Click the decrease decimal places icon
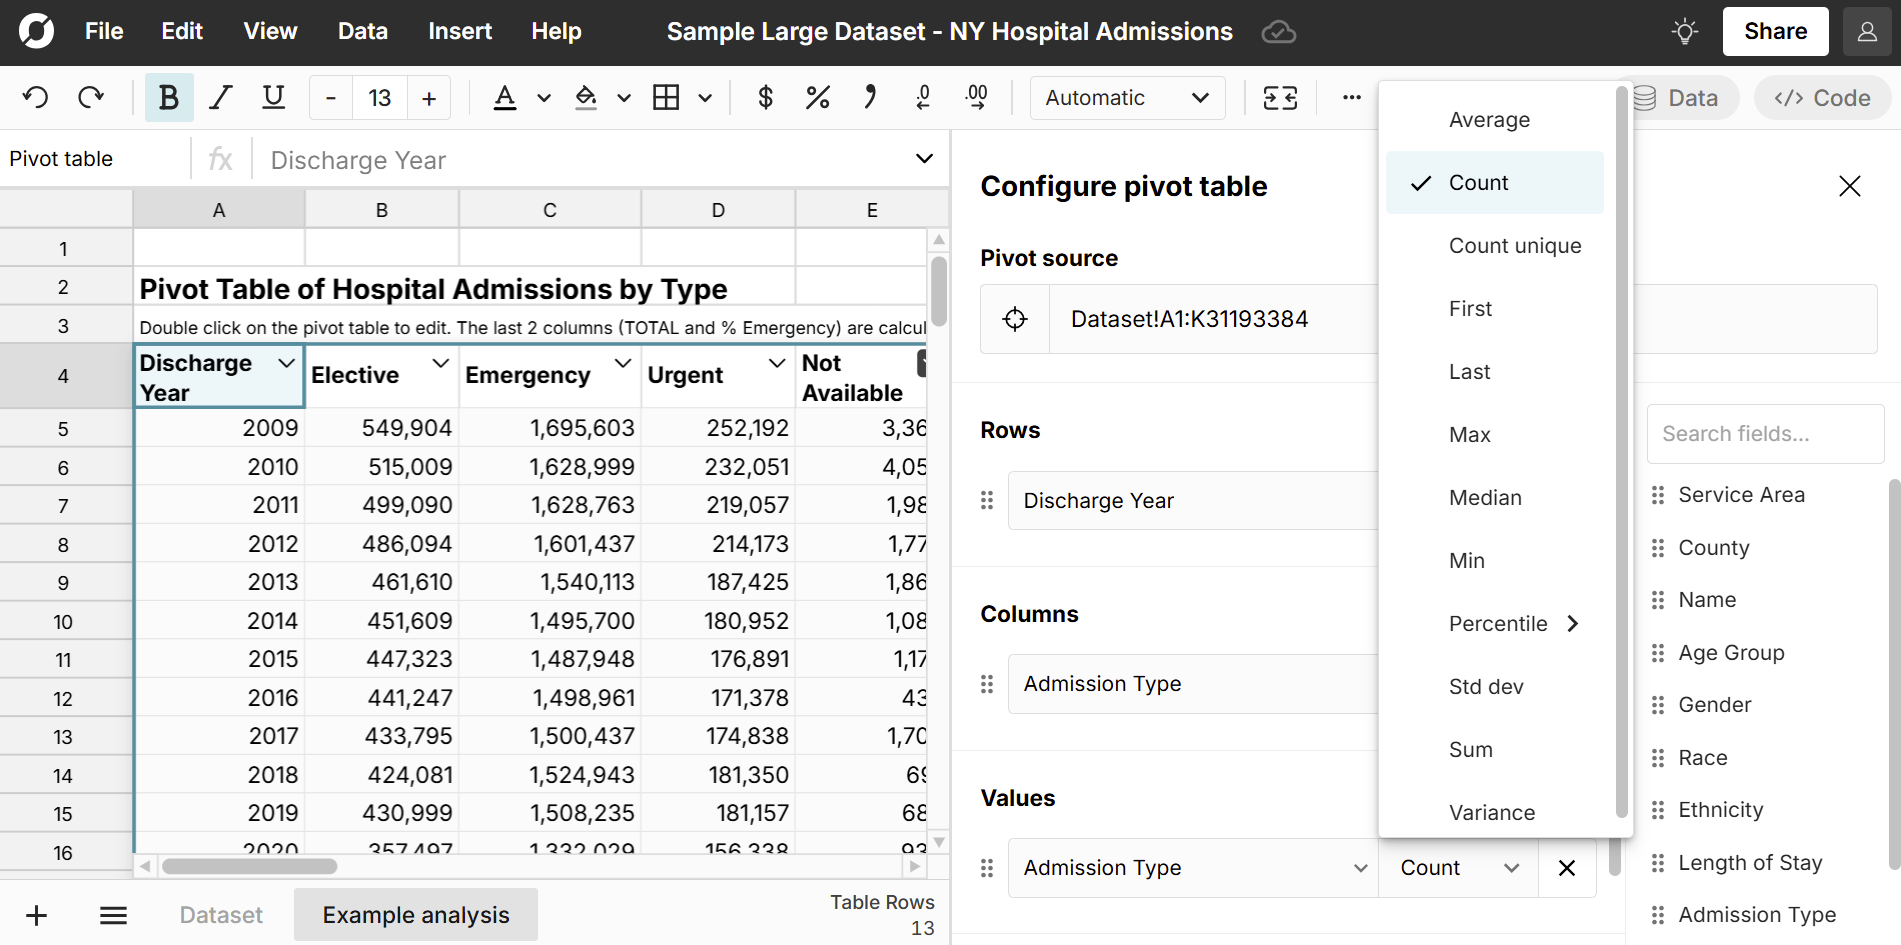Viewport: 1901px width, 945px height. (x=922, y=97)
